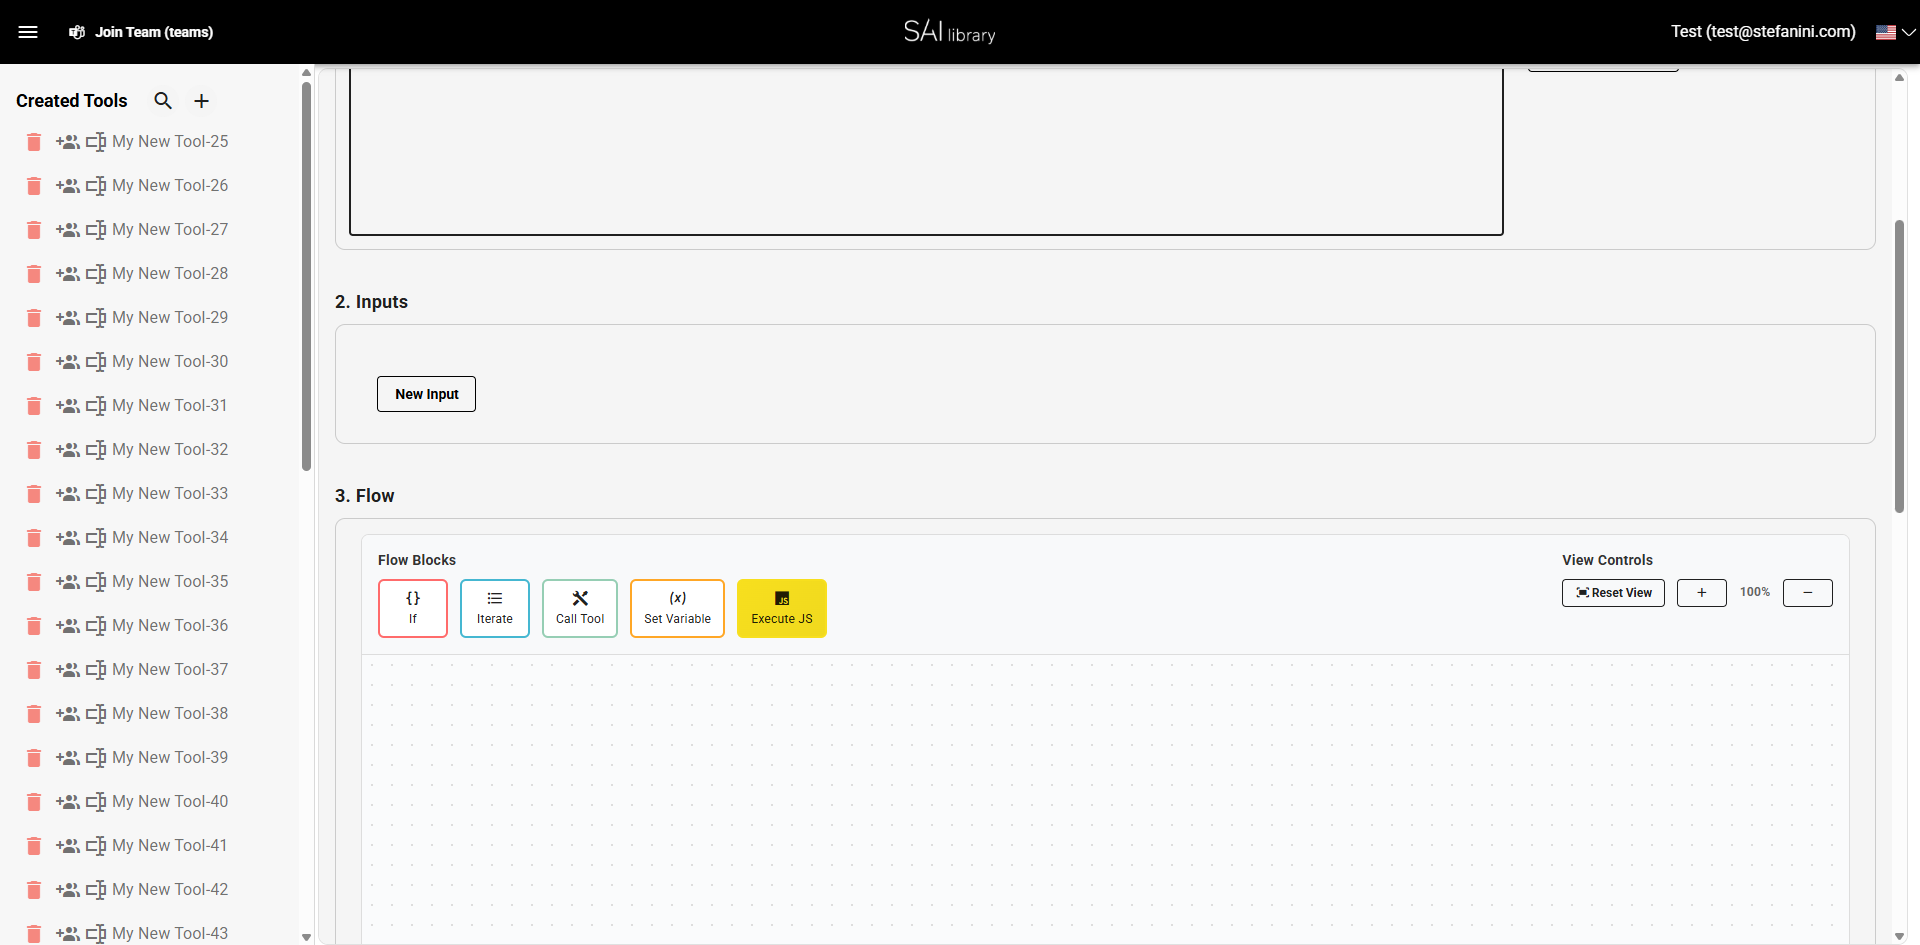Click the main page scroll-up arrow
The height and width of the screenshot is (945, 1920).
pos(1899,77)
